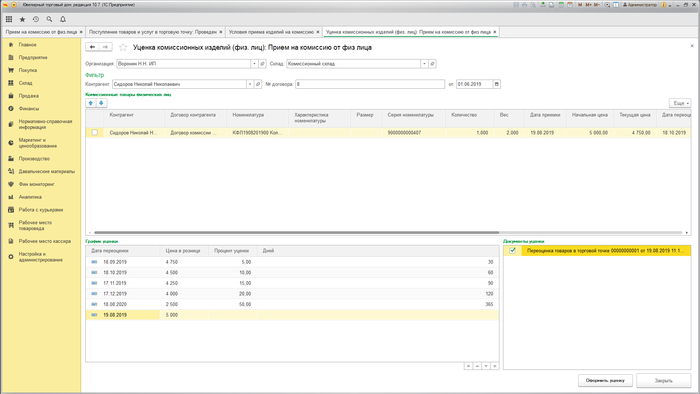The height and width of the screenshot is (394, 700).
Task: Select the schedule row dated 18.09.2019
Action: click(x=292, y=262)
